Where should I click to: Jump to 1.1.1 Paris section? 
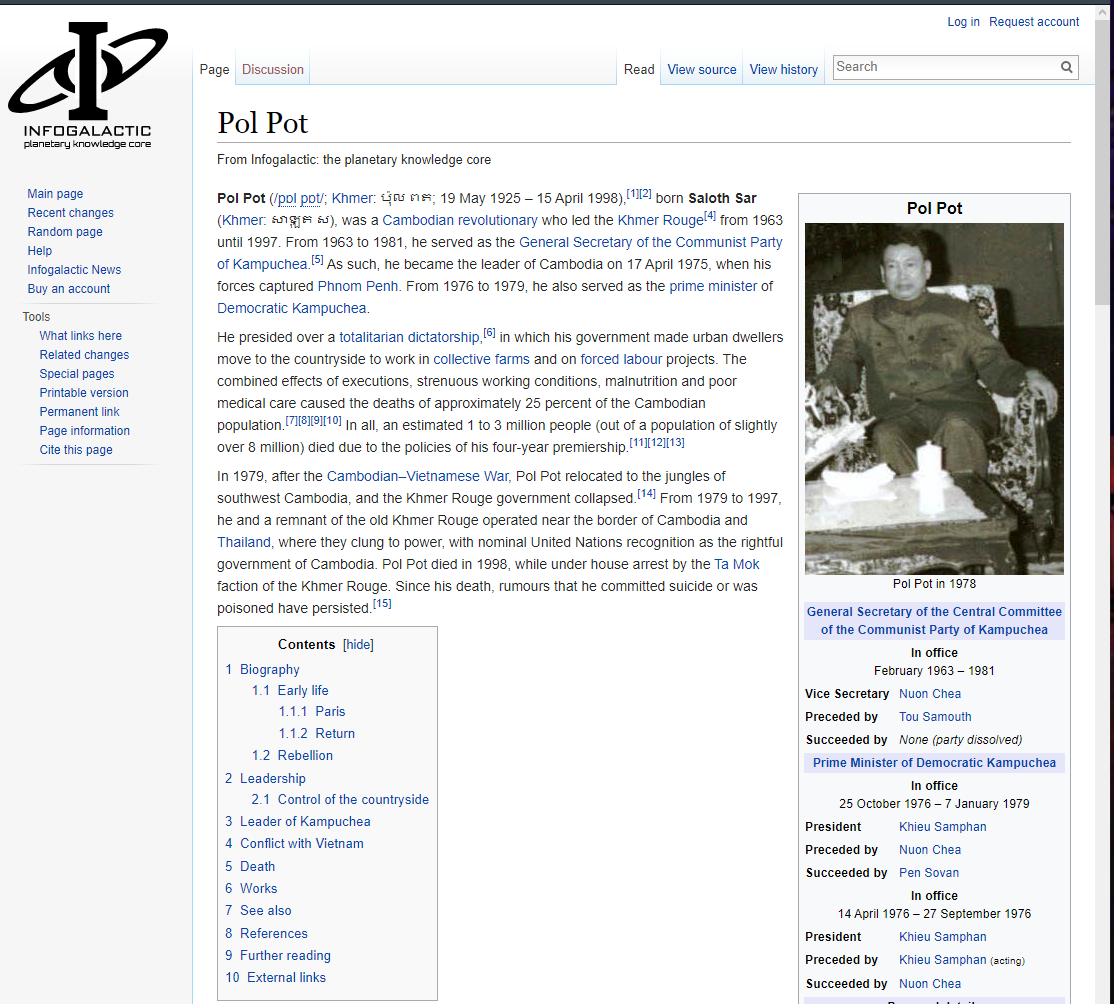click(x=312, y=712)
